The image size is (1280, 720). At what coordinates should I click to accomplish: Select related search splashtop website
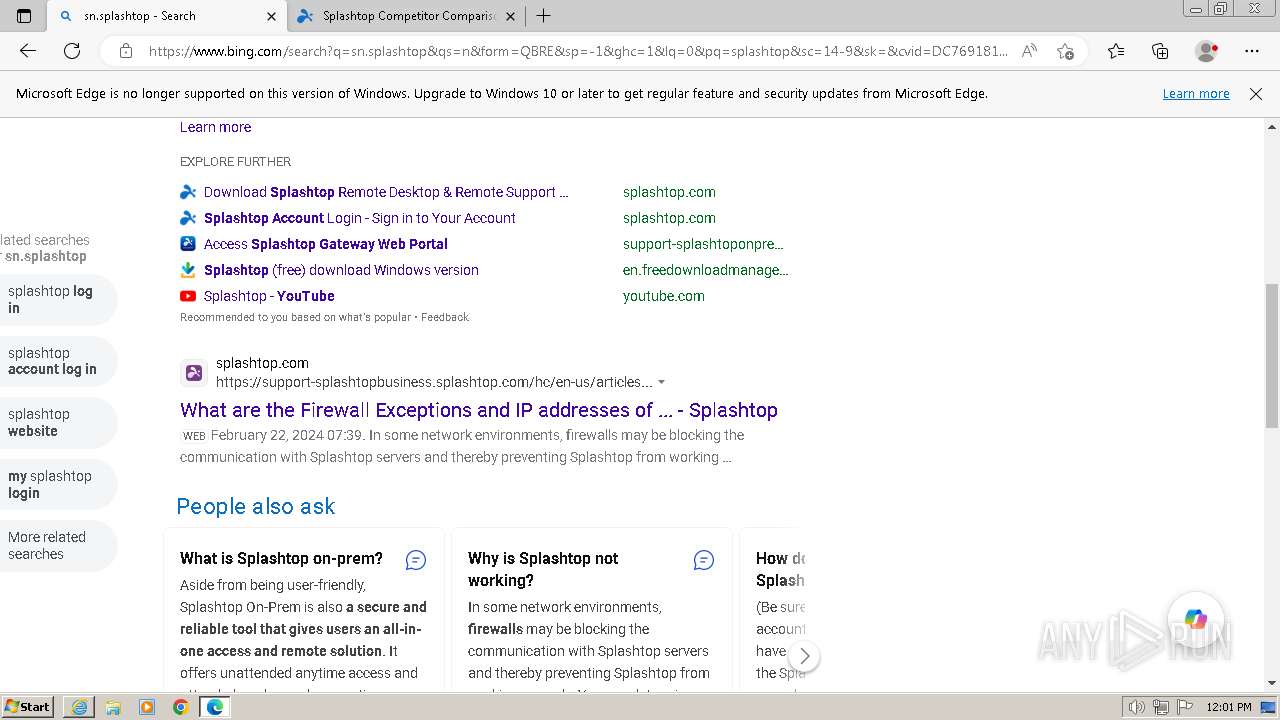[56, 422]
